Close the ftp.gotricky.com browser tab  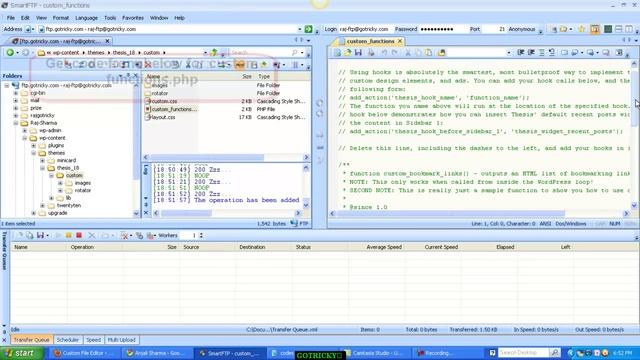(107, 41)
